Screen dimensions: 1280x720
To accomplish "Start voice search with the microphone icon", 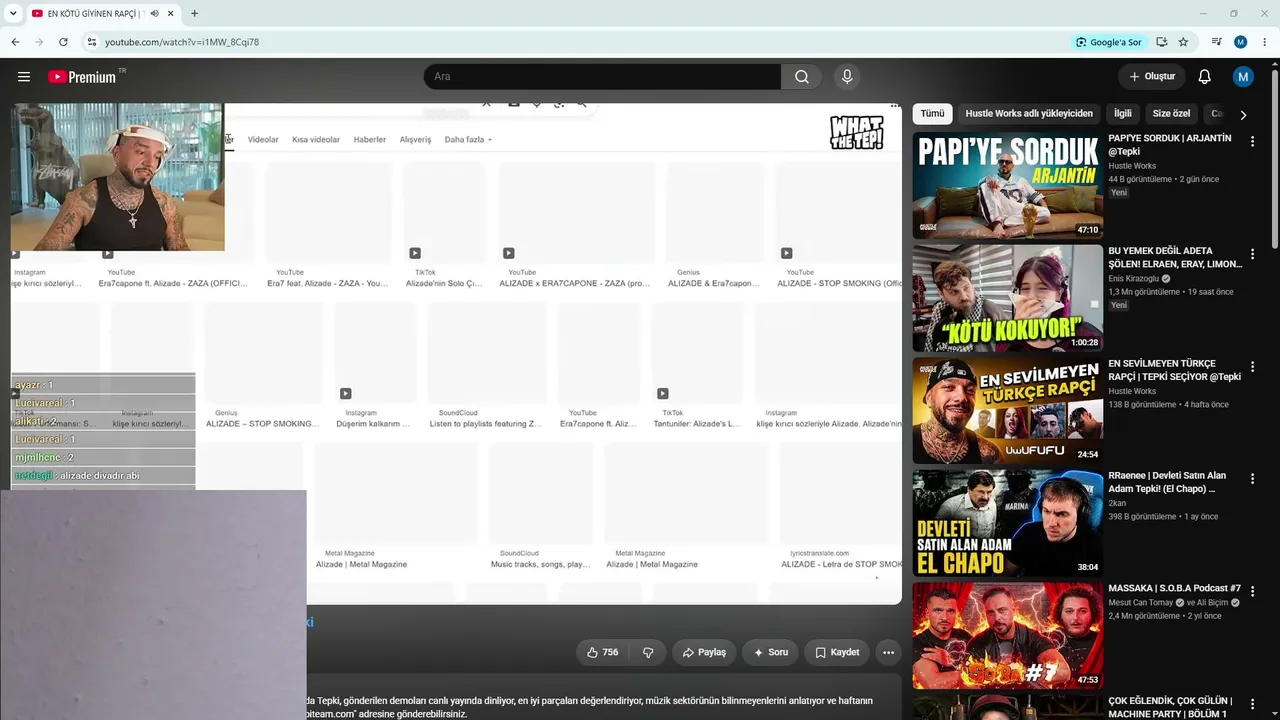I will 847,77.
